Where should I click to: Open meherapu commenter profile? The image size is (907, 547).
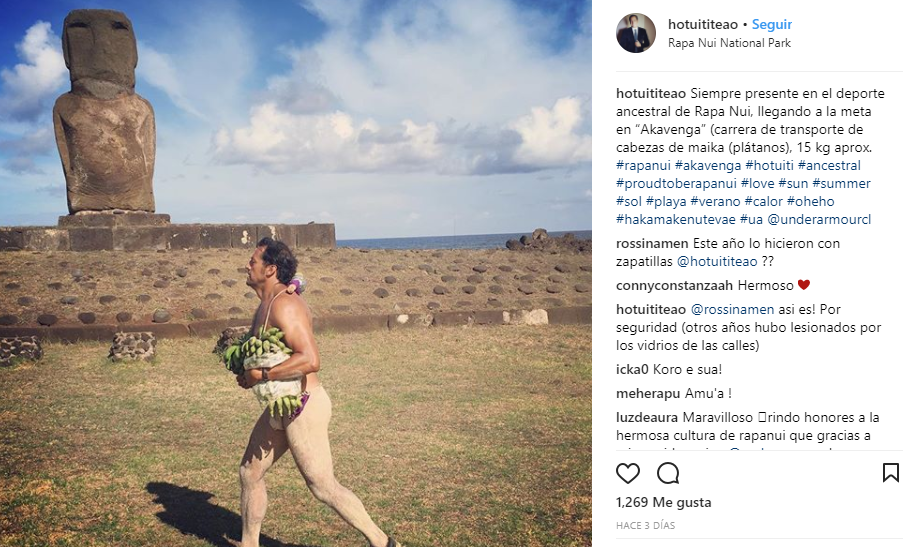tap(646, 393)
